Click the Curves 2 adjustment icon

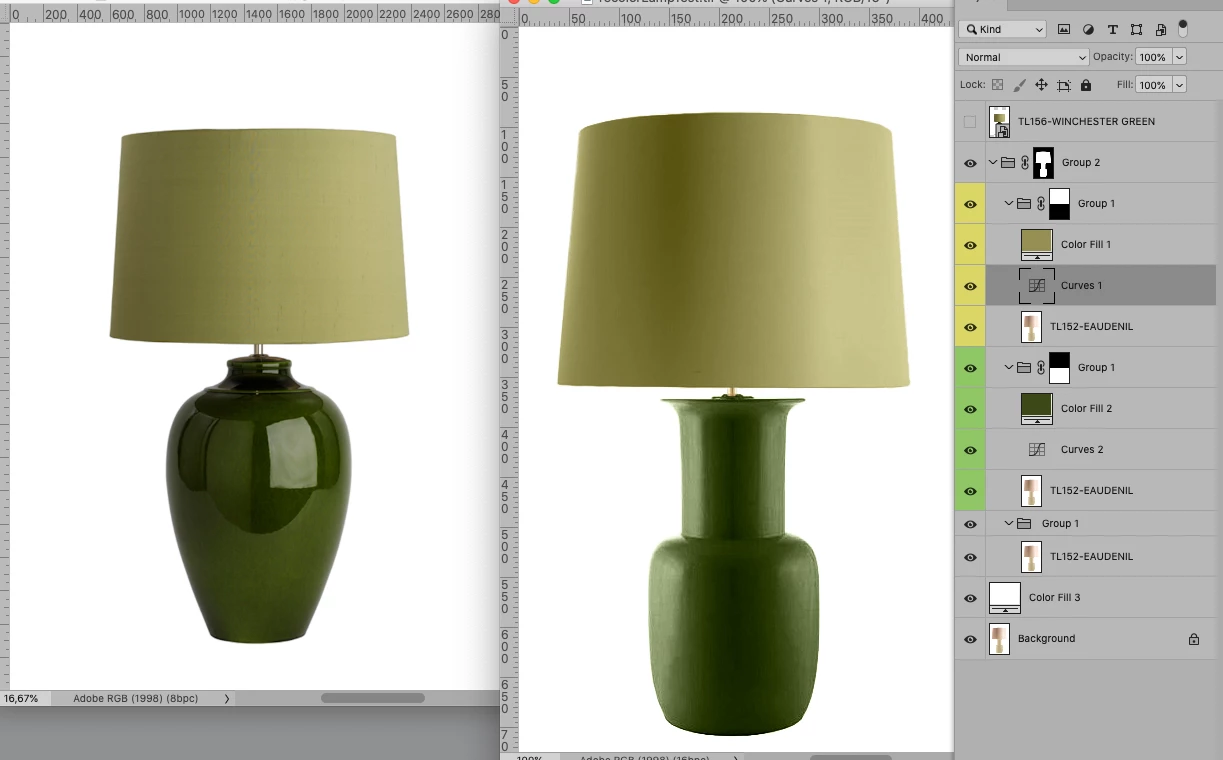point(1037,449)
